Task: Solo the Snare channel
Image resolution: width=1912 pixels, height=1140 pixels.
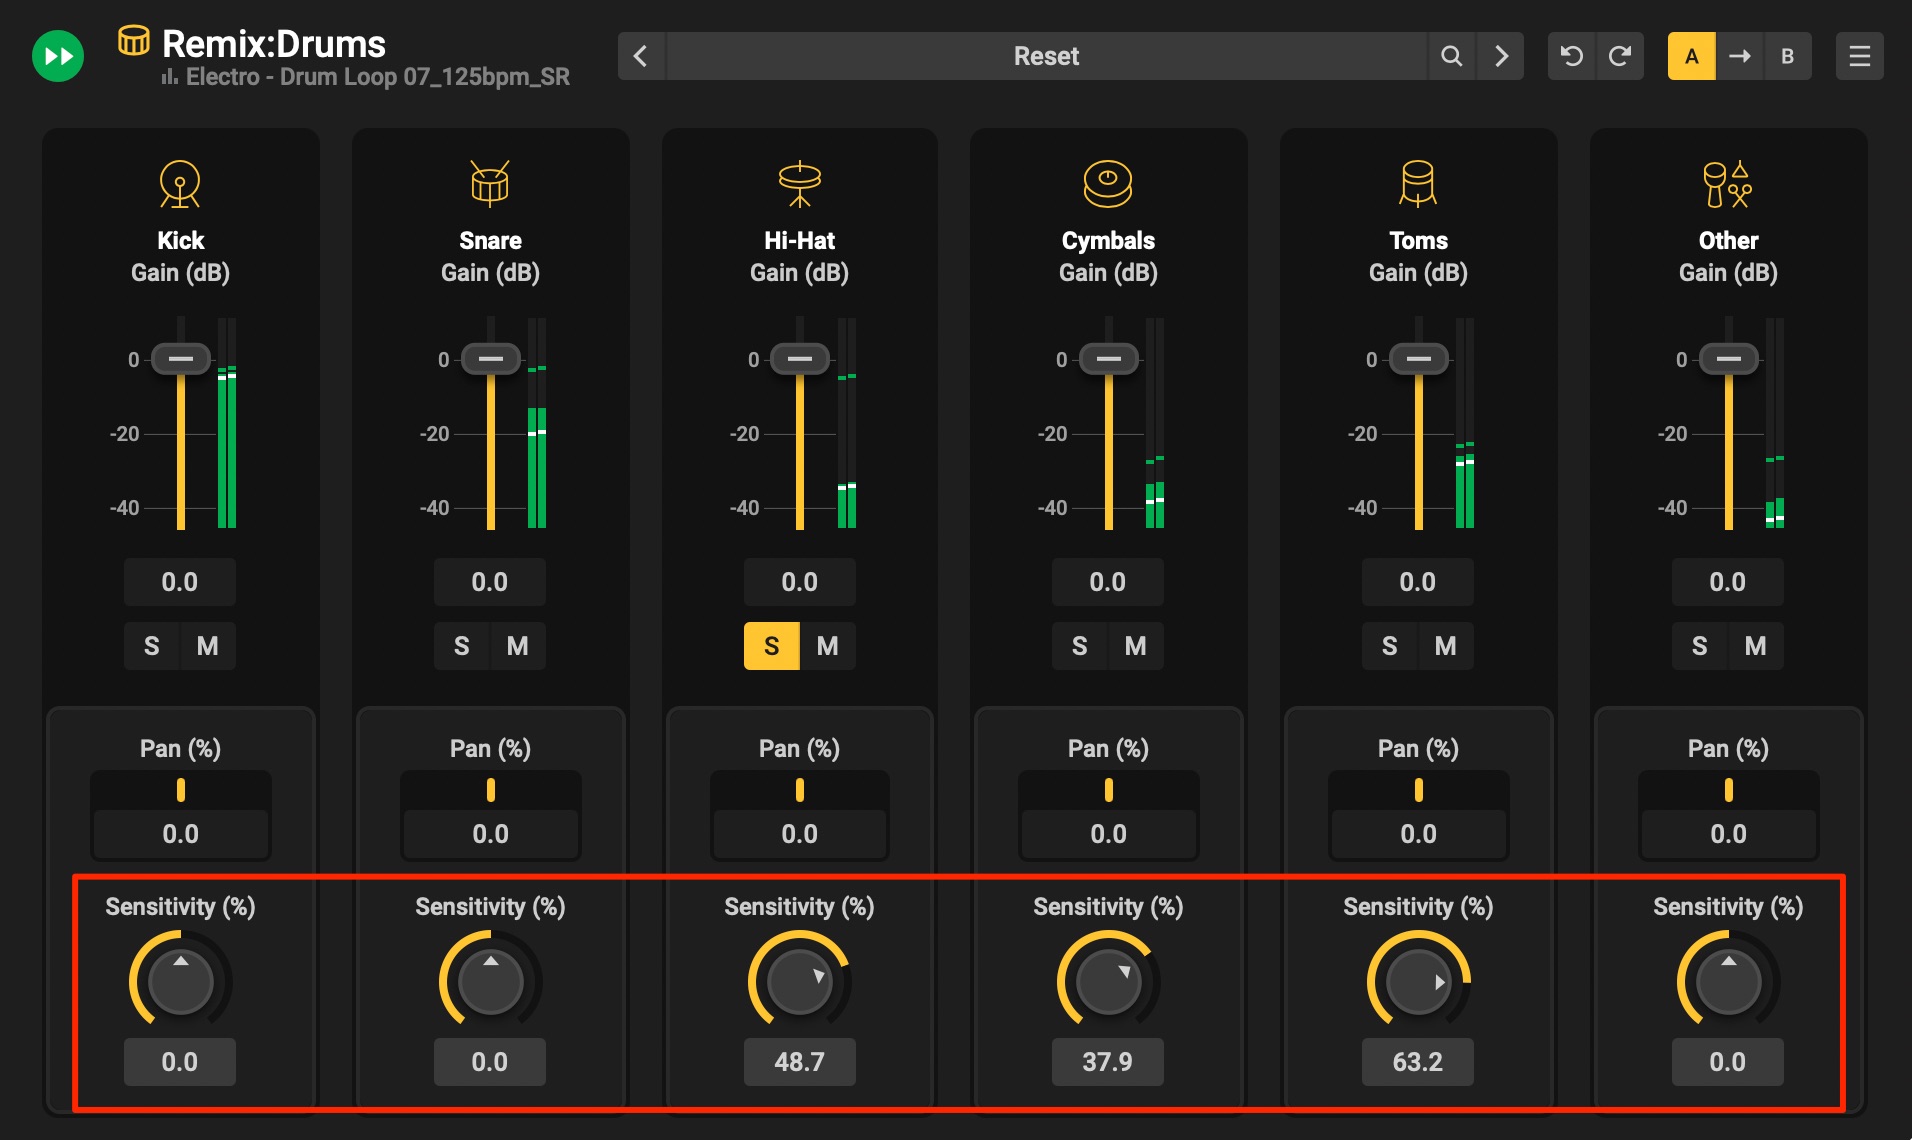Action: (462, 646)
